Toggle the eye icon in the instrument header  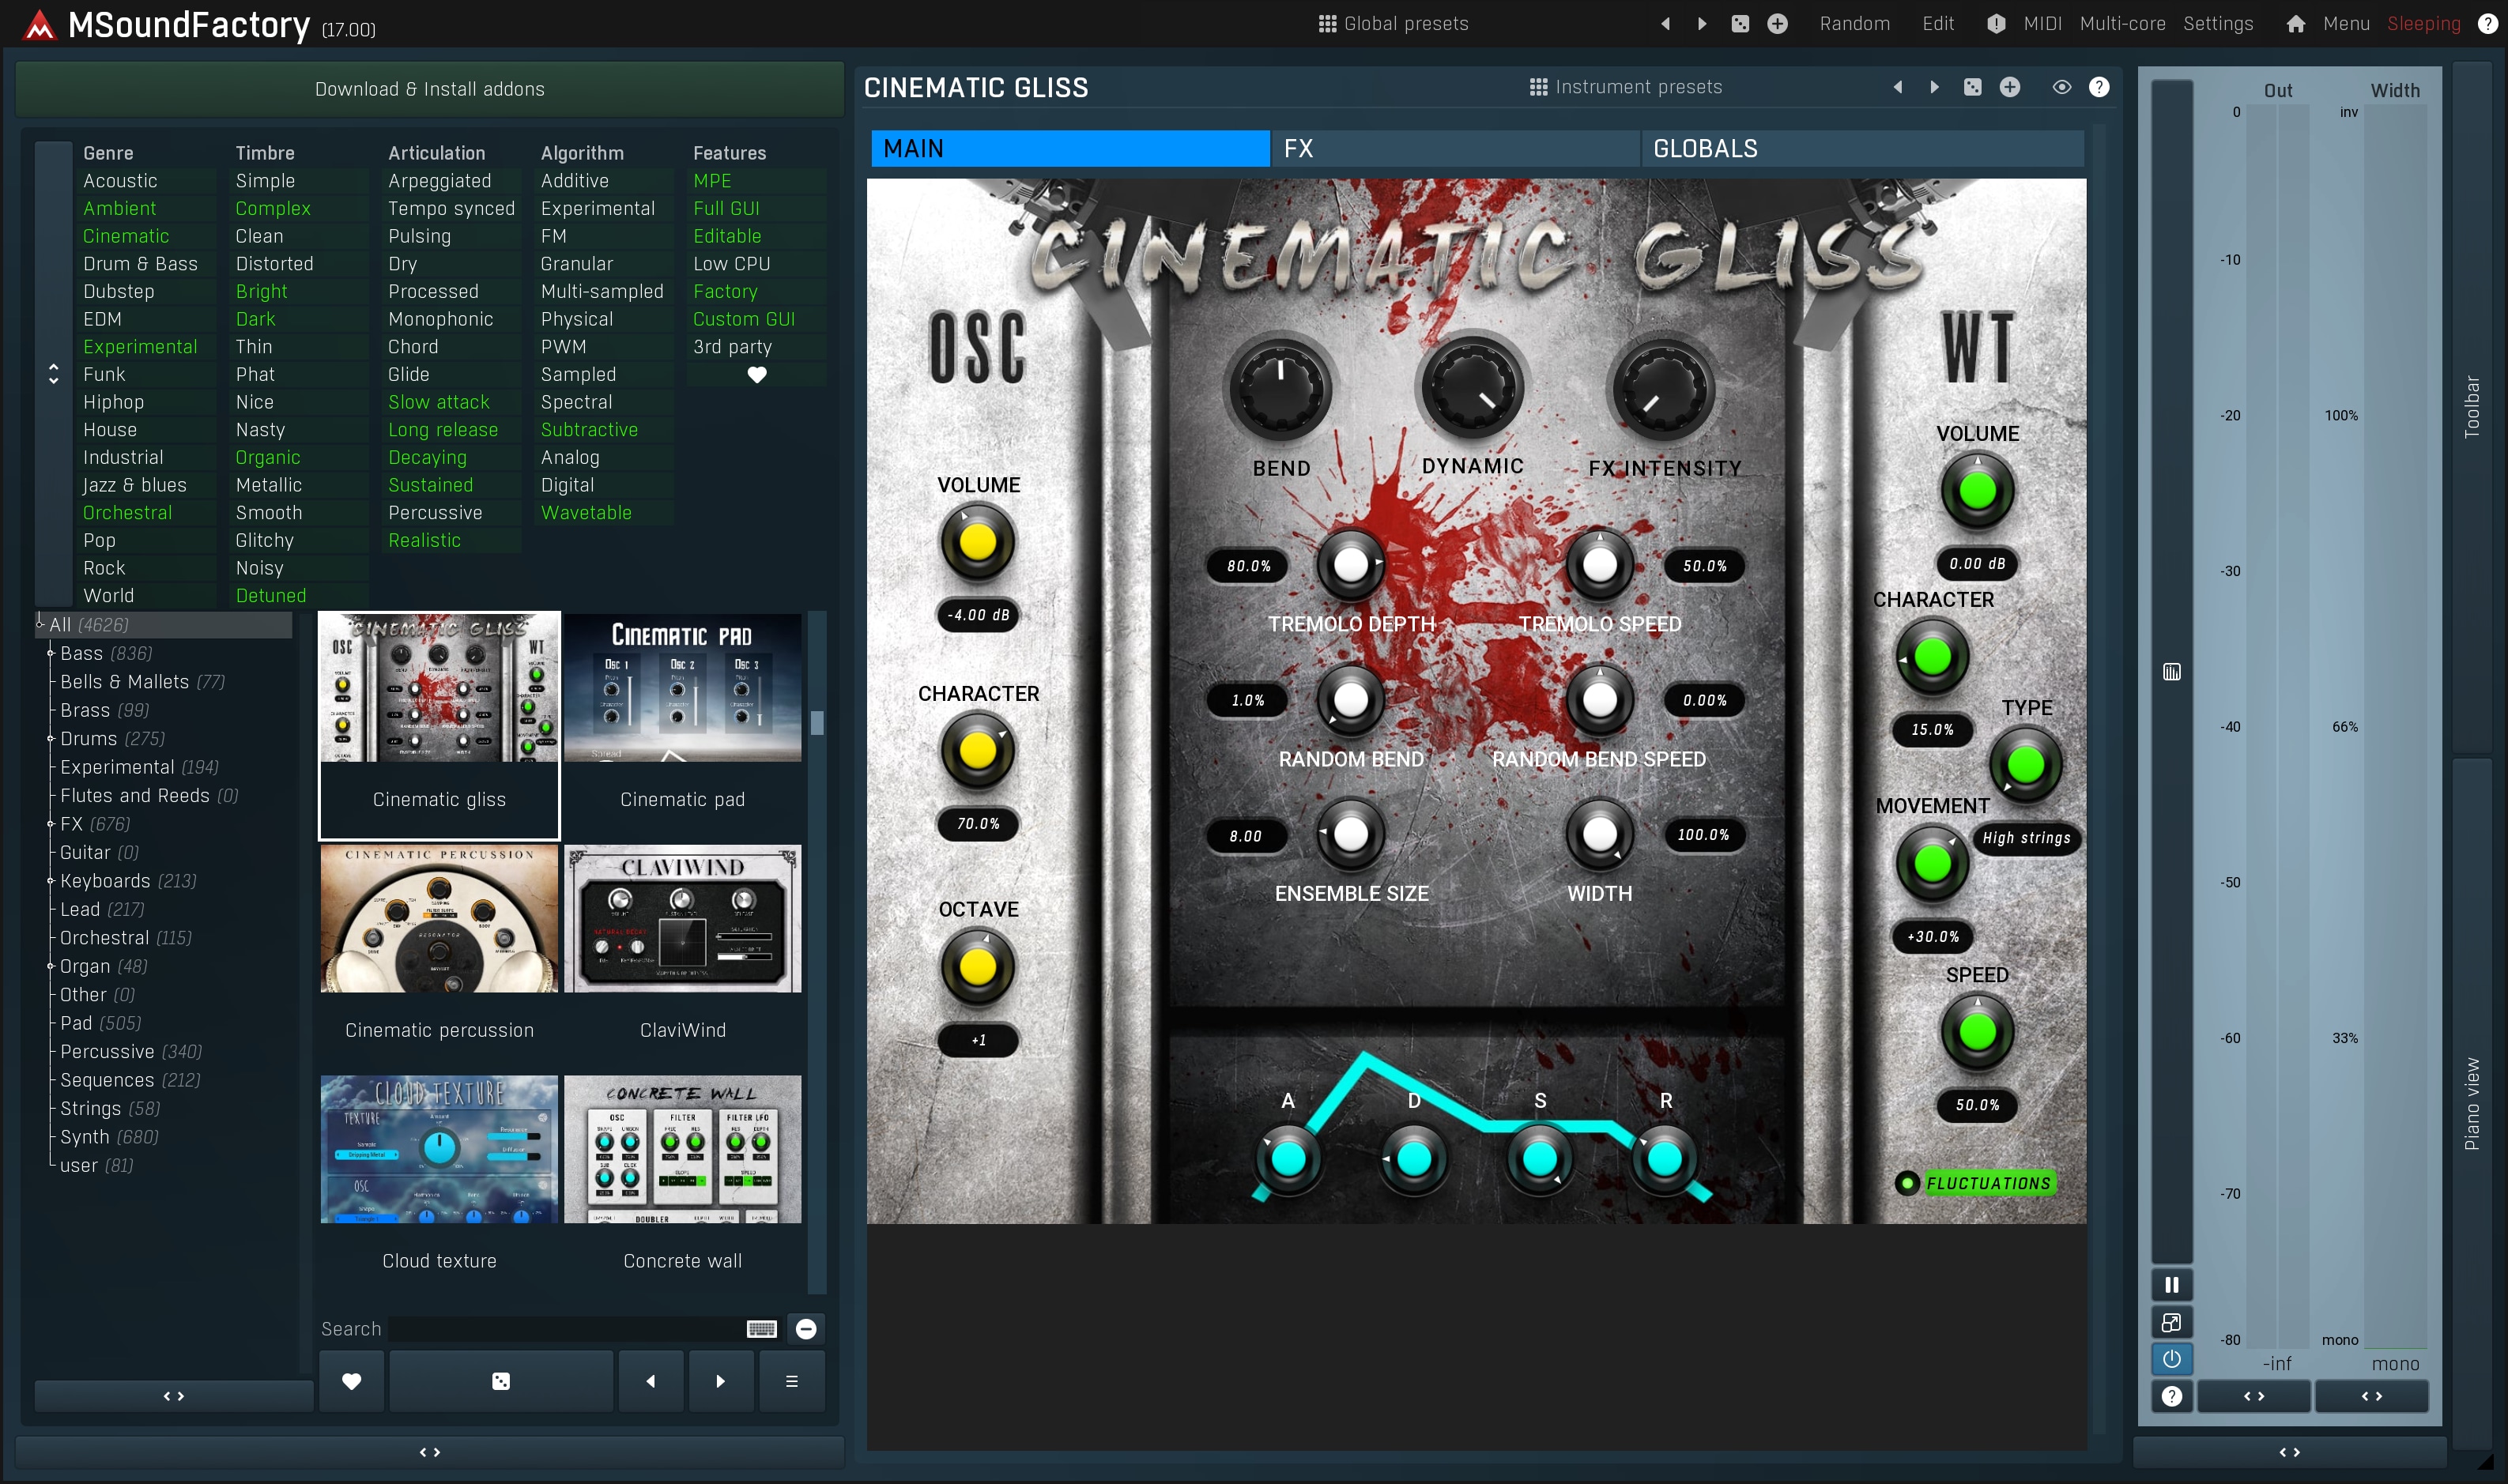(x=2061, y=88)
